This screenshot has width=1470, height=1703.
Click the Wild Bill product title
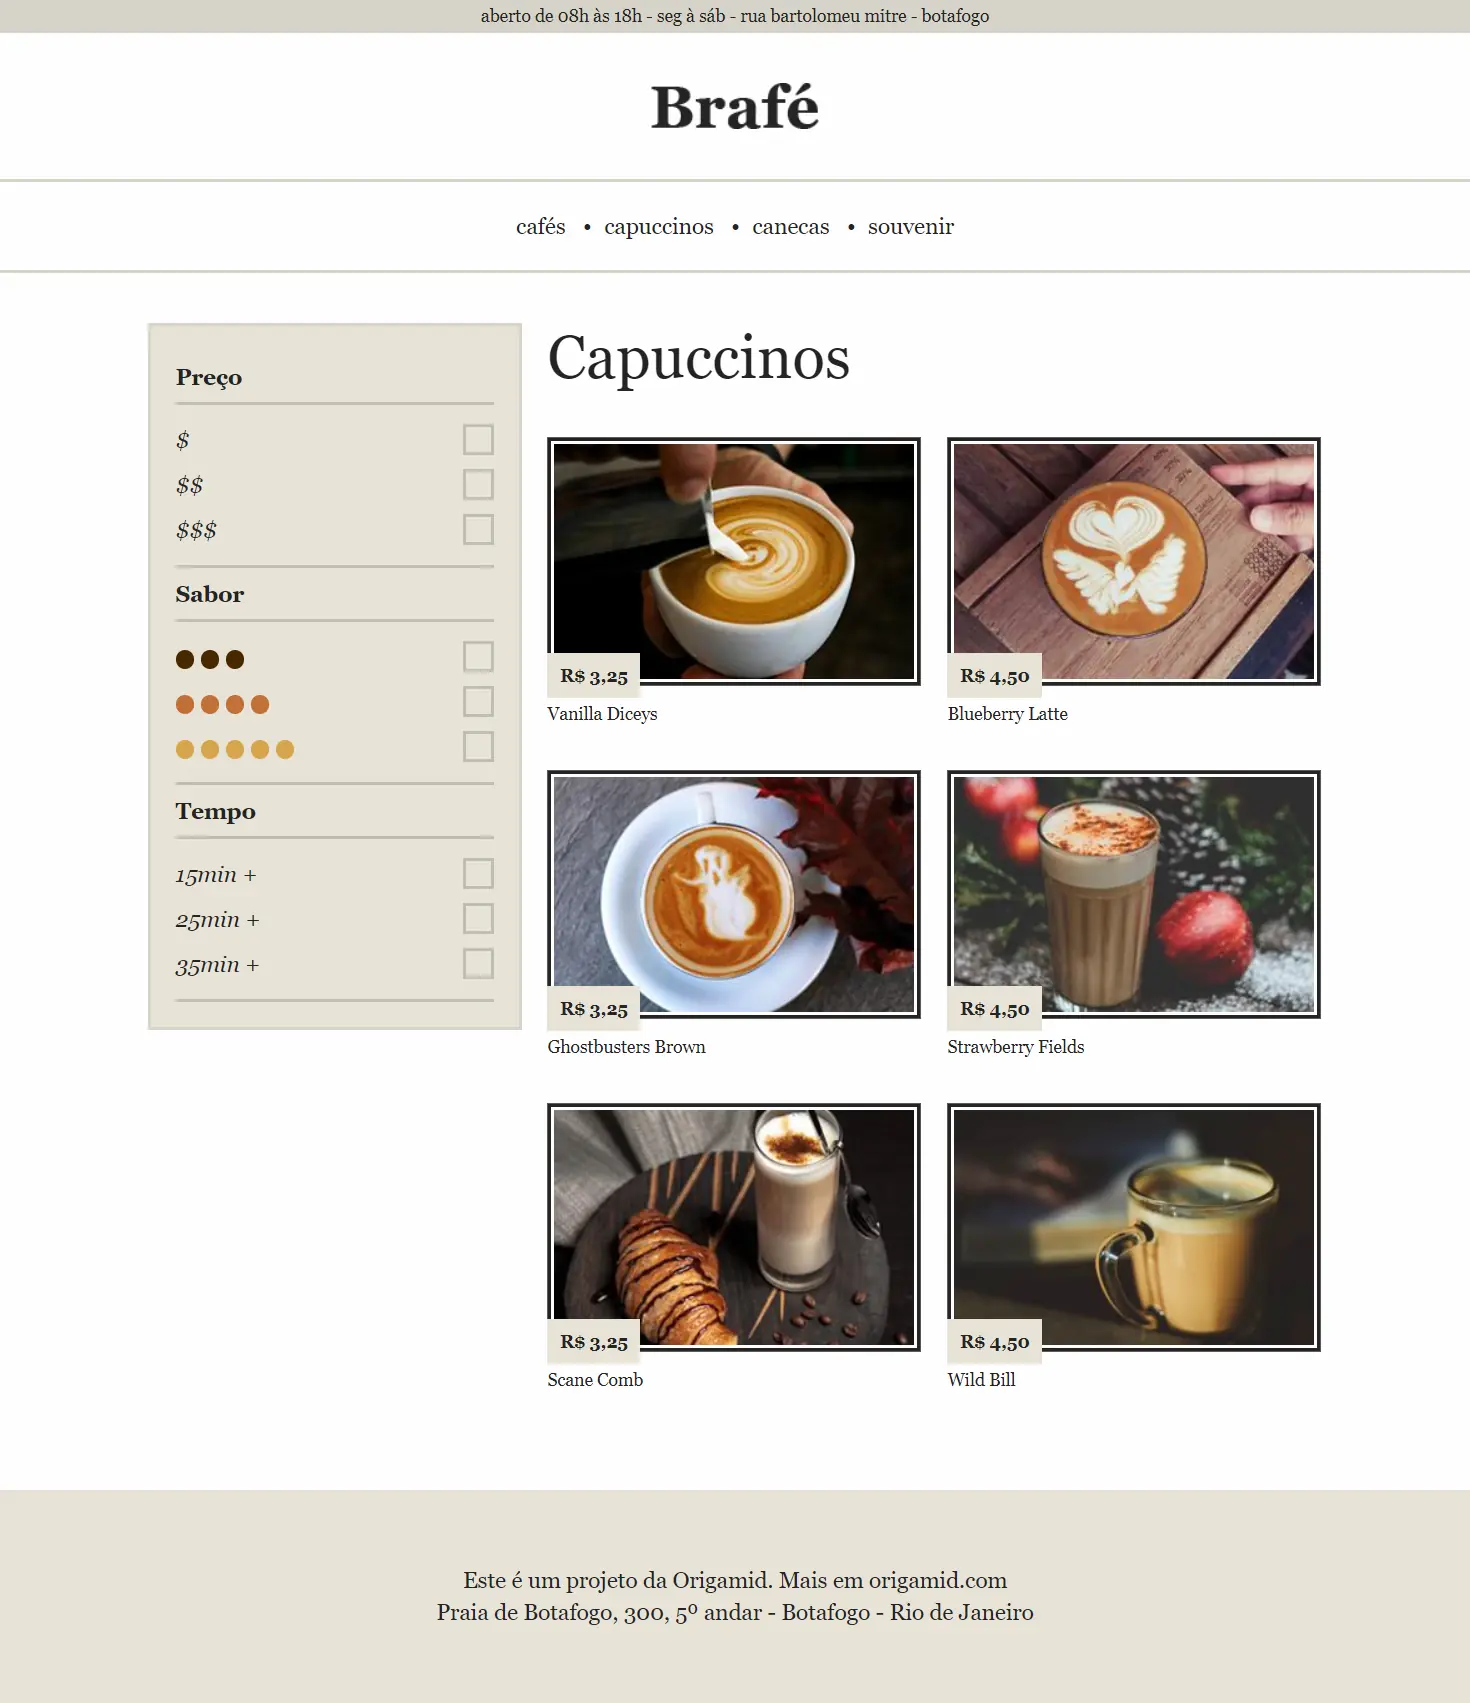982,1380
